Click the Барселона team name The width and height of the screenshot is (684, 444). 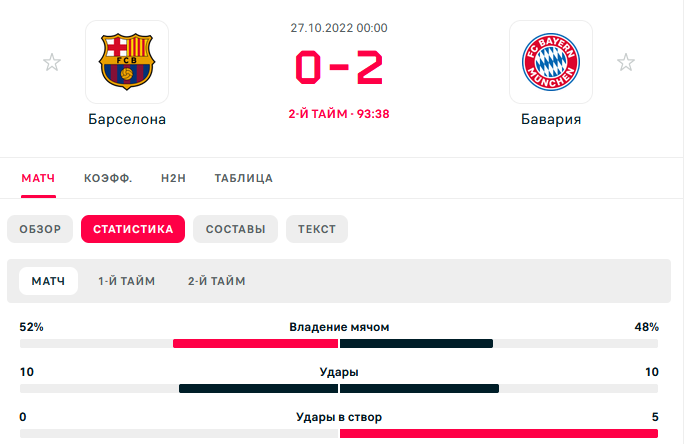pos(127,119)
